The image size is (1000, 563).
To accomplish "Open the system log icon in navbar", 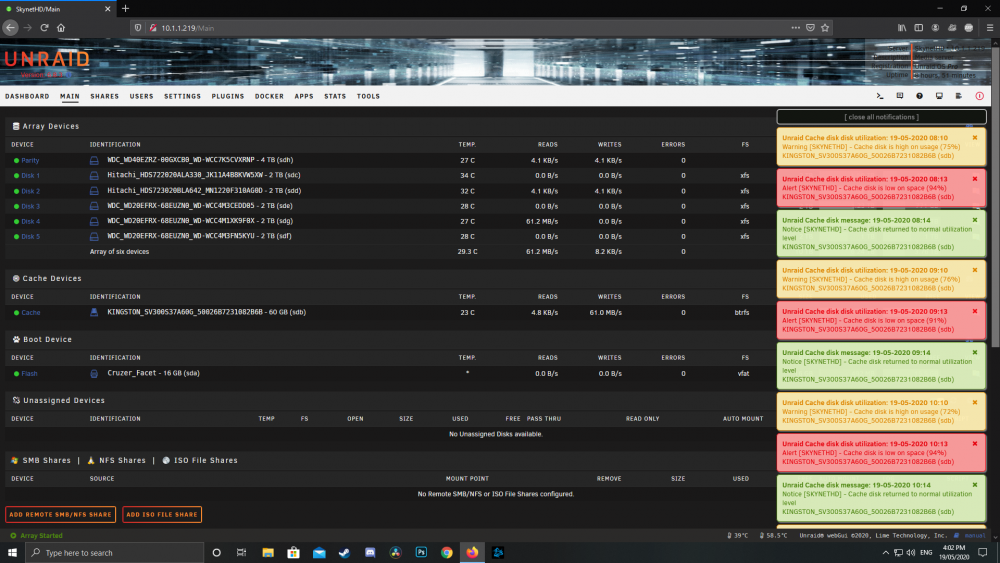I will point(959,96).
